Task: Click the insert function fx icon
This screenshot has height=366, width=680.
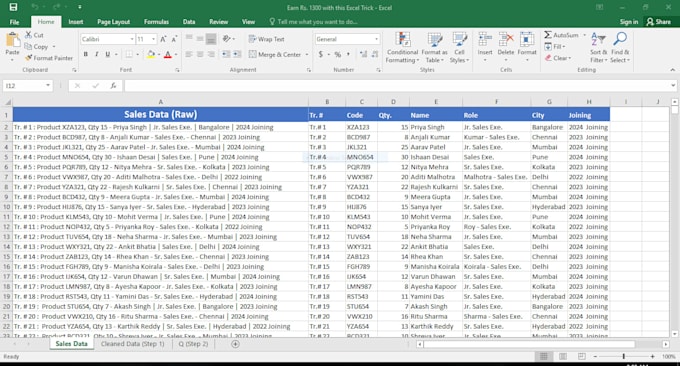Action: click(x=113, y=86)
